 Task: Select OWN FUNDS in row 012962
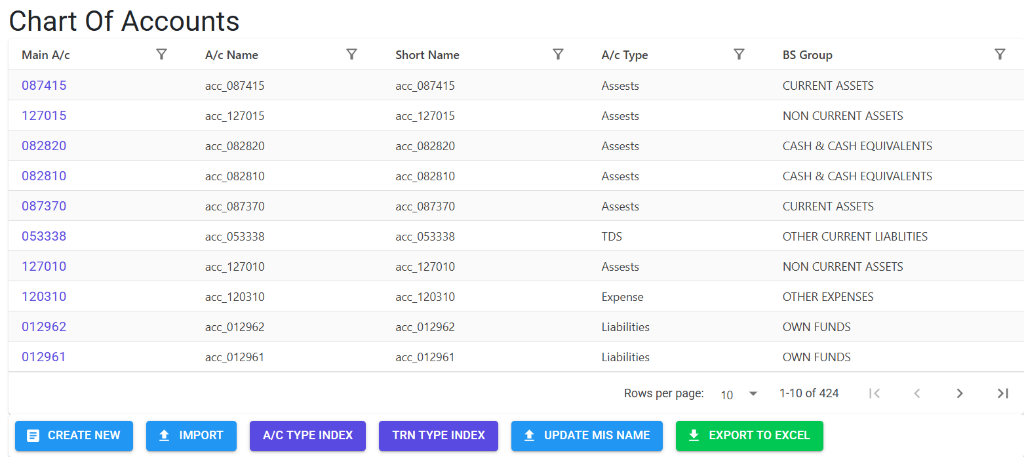(x=816, y=327)
